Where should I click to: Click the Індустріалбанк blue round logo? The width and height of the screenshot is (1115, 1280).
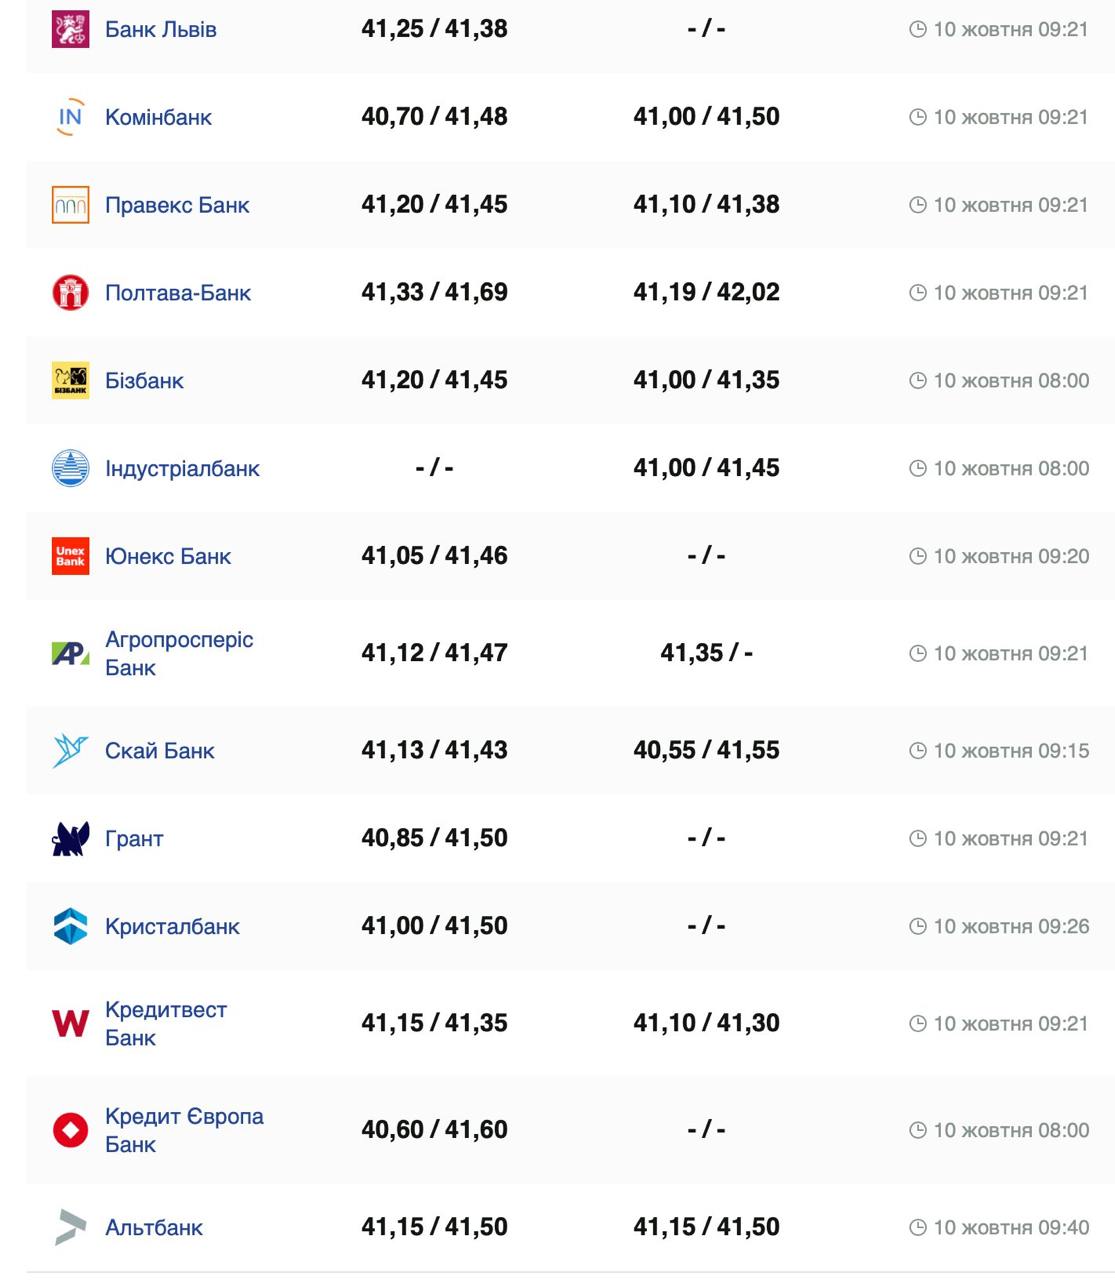(70, 468)
